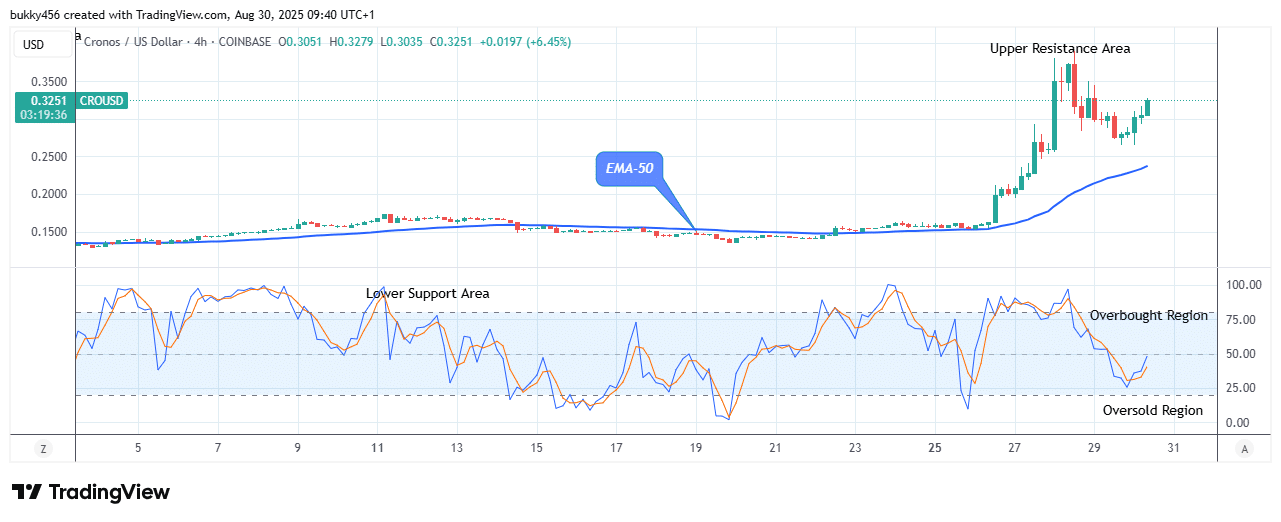Image resolution: width=1281 pixels, height=522 pixels.
Task: Click the 25.00 oscillator axis label
Action: tap(1242, 388)
